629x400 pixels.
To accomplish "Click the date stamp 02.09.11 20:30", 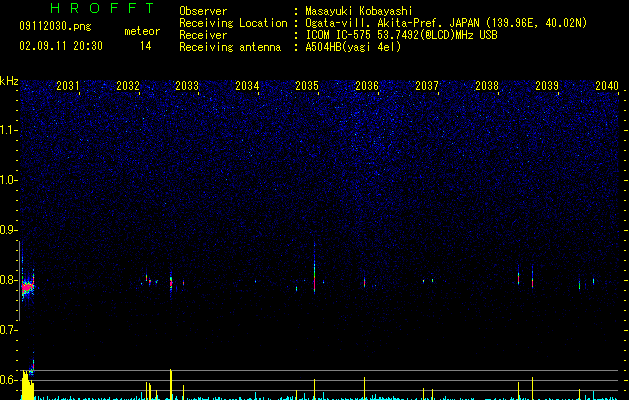I will coord(61,46).
